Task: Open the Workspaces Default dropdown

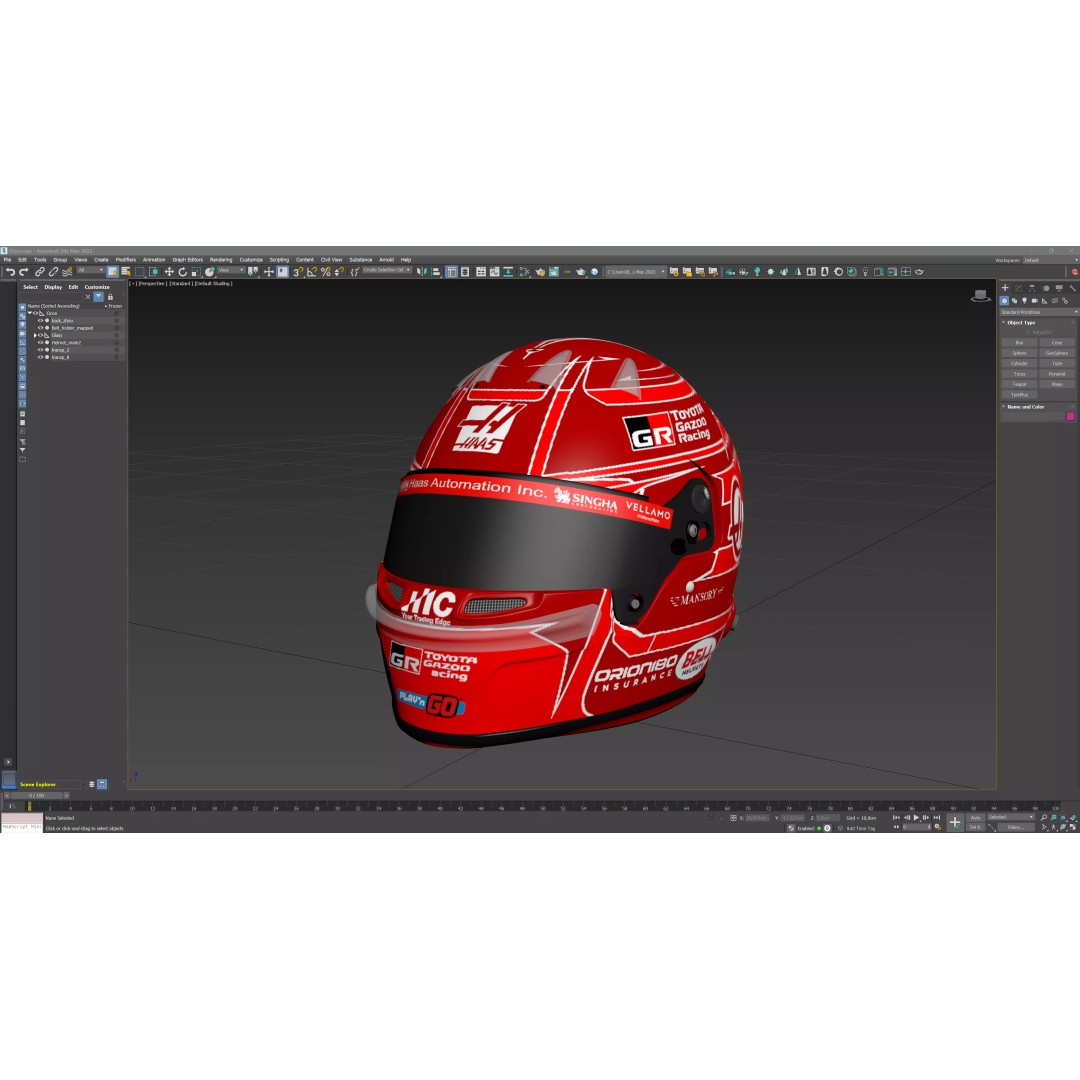Action: tap(1050, 260)
